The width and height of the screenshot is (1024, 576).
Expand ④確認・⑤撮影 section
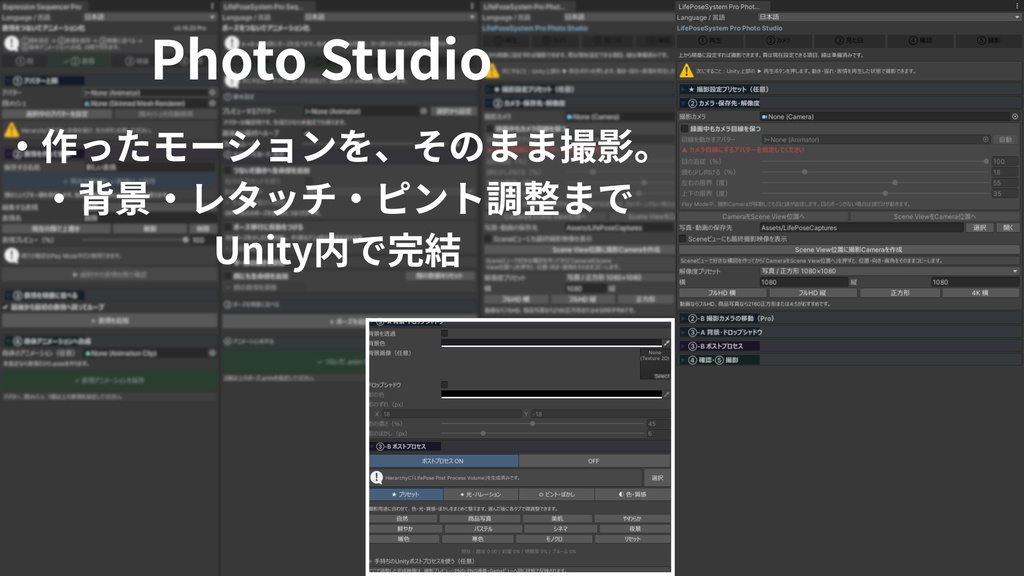849,359
